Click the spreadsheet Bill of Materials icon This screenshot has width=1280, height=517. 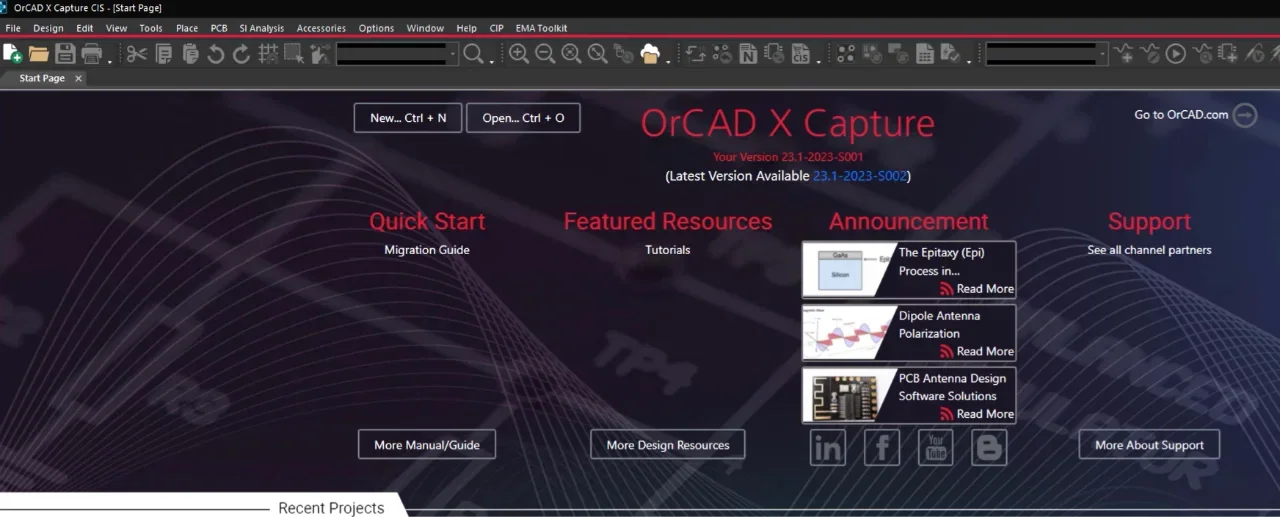coord(925,54)
